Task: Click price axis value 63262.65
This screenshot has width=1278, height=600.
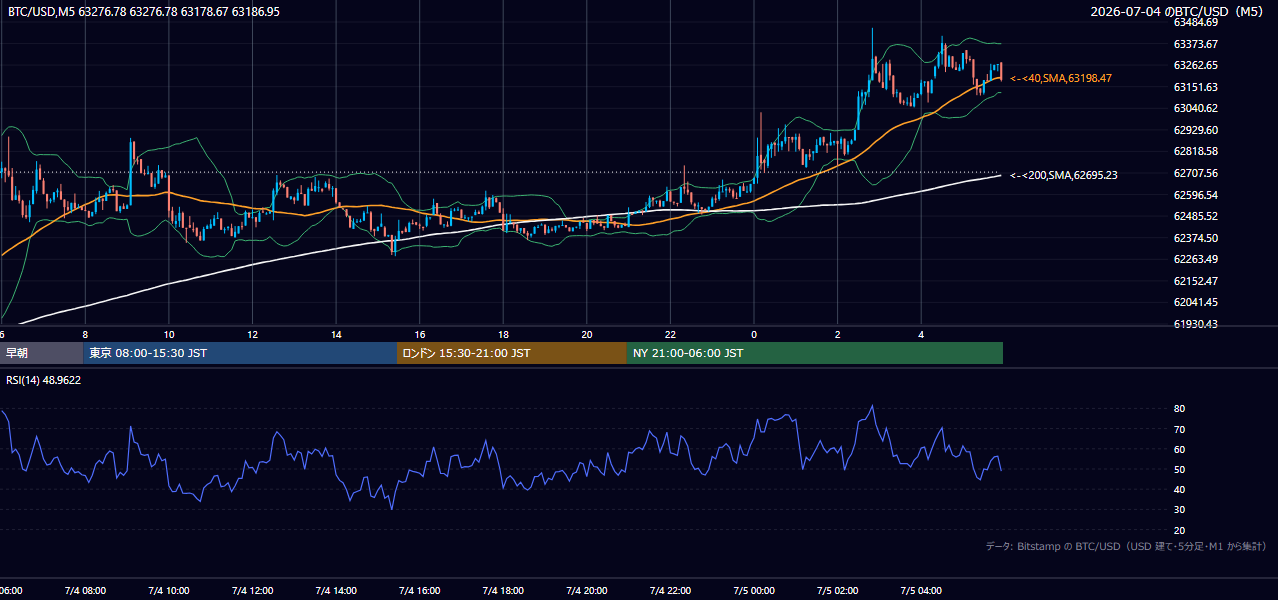Action: coord(1195,65)
